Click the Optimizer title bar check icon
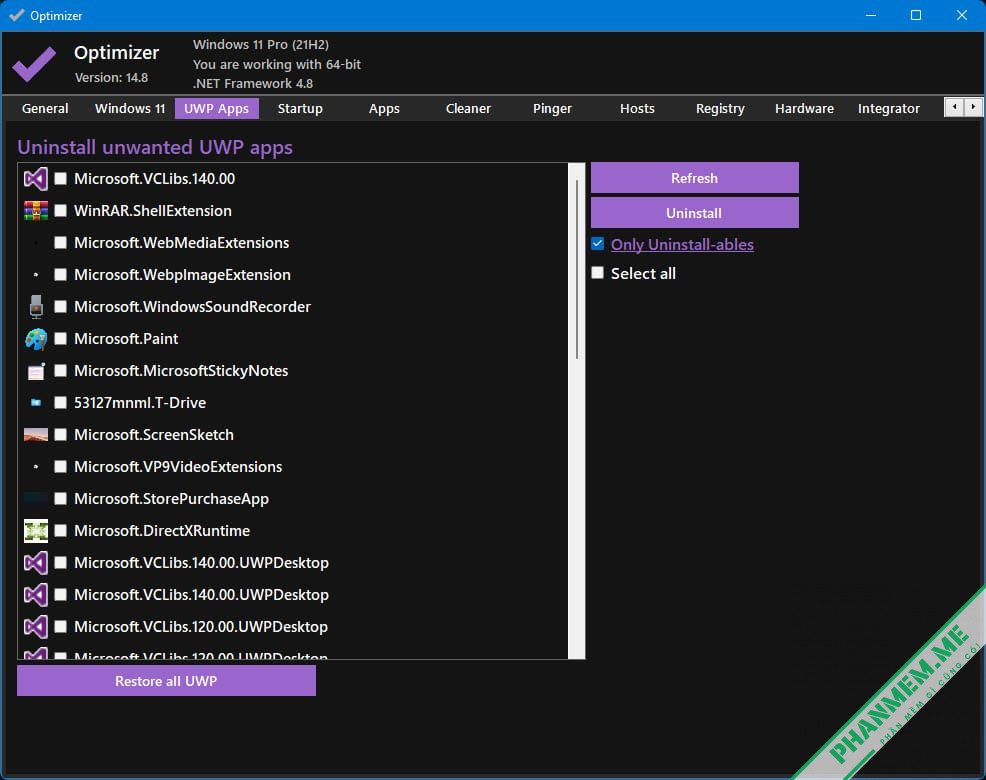The width and height of the screenshot is (986, 780). click(x=16, y=15)
